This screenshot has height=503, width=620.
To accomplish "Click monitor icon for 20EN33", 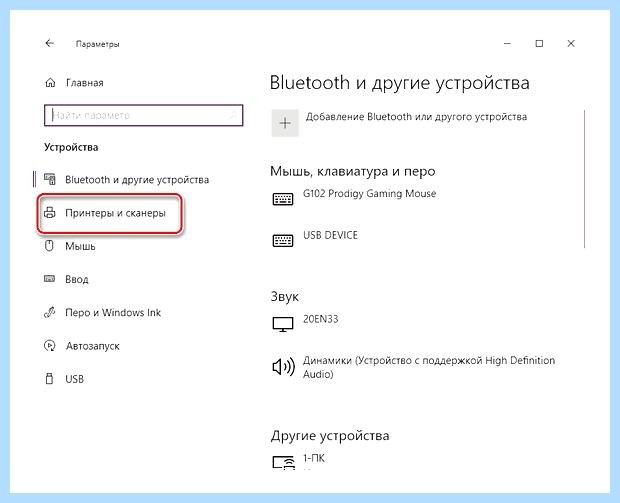I will pyautogui.click(x=283, y=324).
